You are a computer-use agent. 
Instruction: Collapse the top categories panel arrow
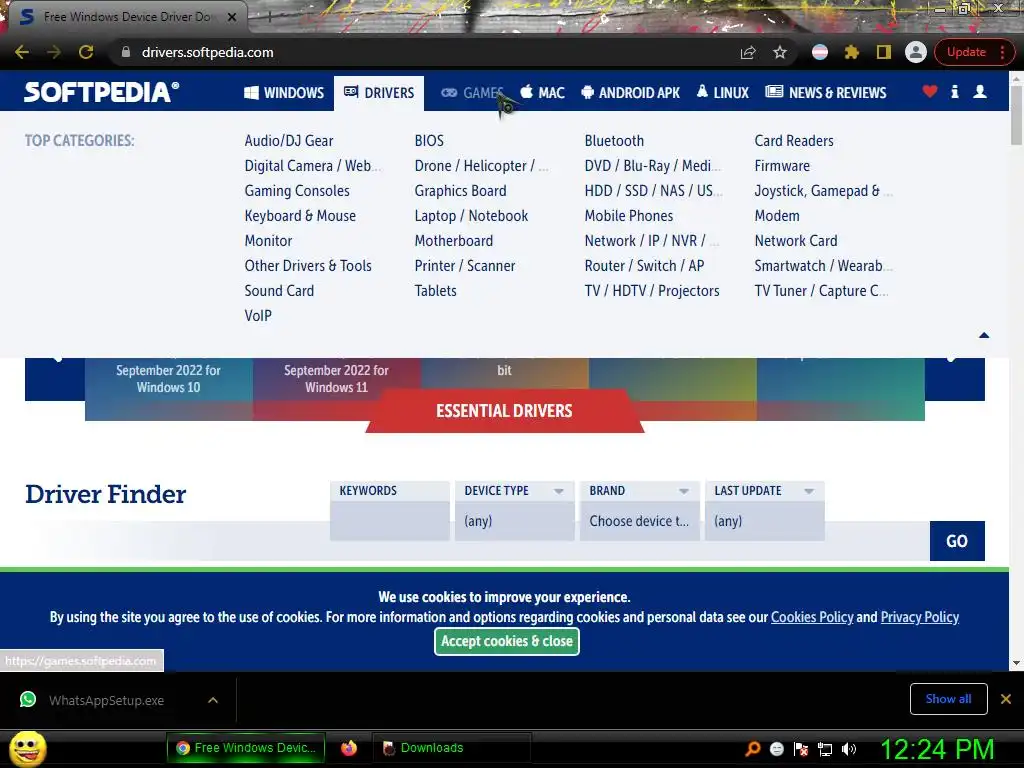(984, 335)
